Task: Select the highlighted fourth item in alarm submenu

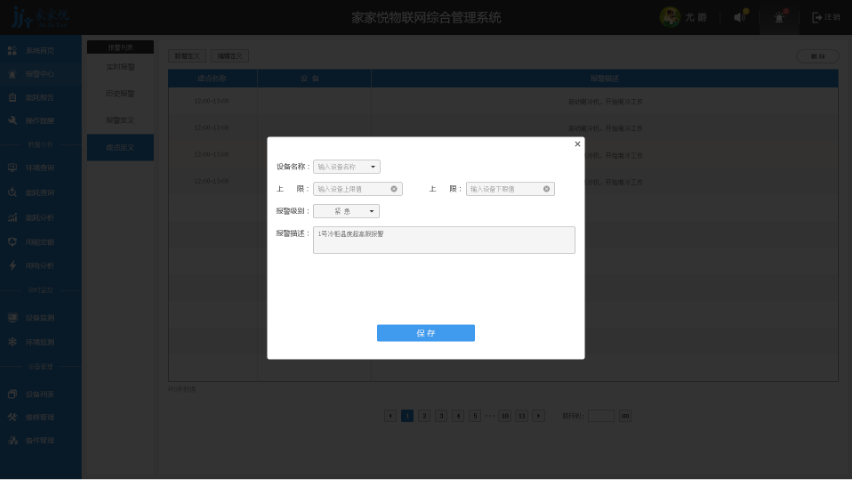Action: 120,147
